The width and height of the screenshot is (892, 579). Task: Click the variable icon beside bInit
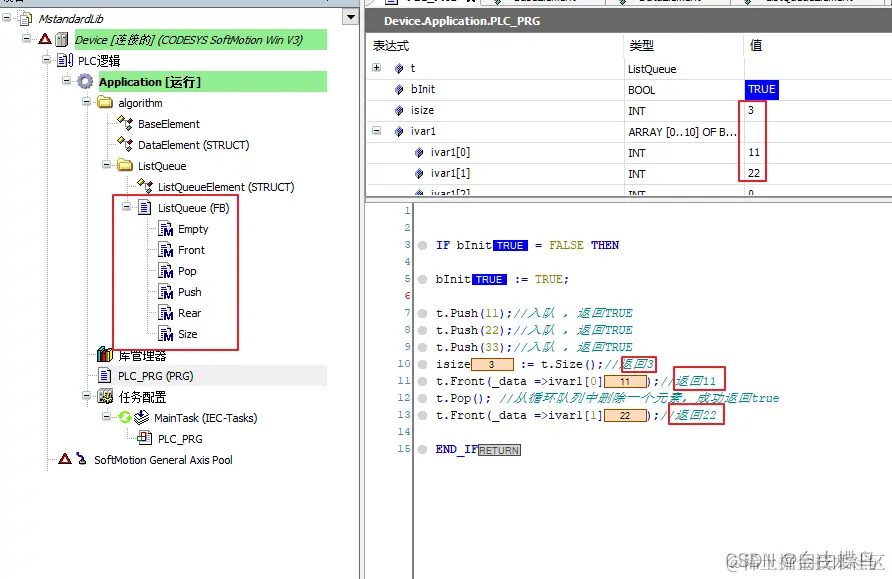point(399,89)
